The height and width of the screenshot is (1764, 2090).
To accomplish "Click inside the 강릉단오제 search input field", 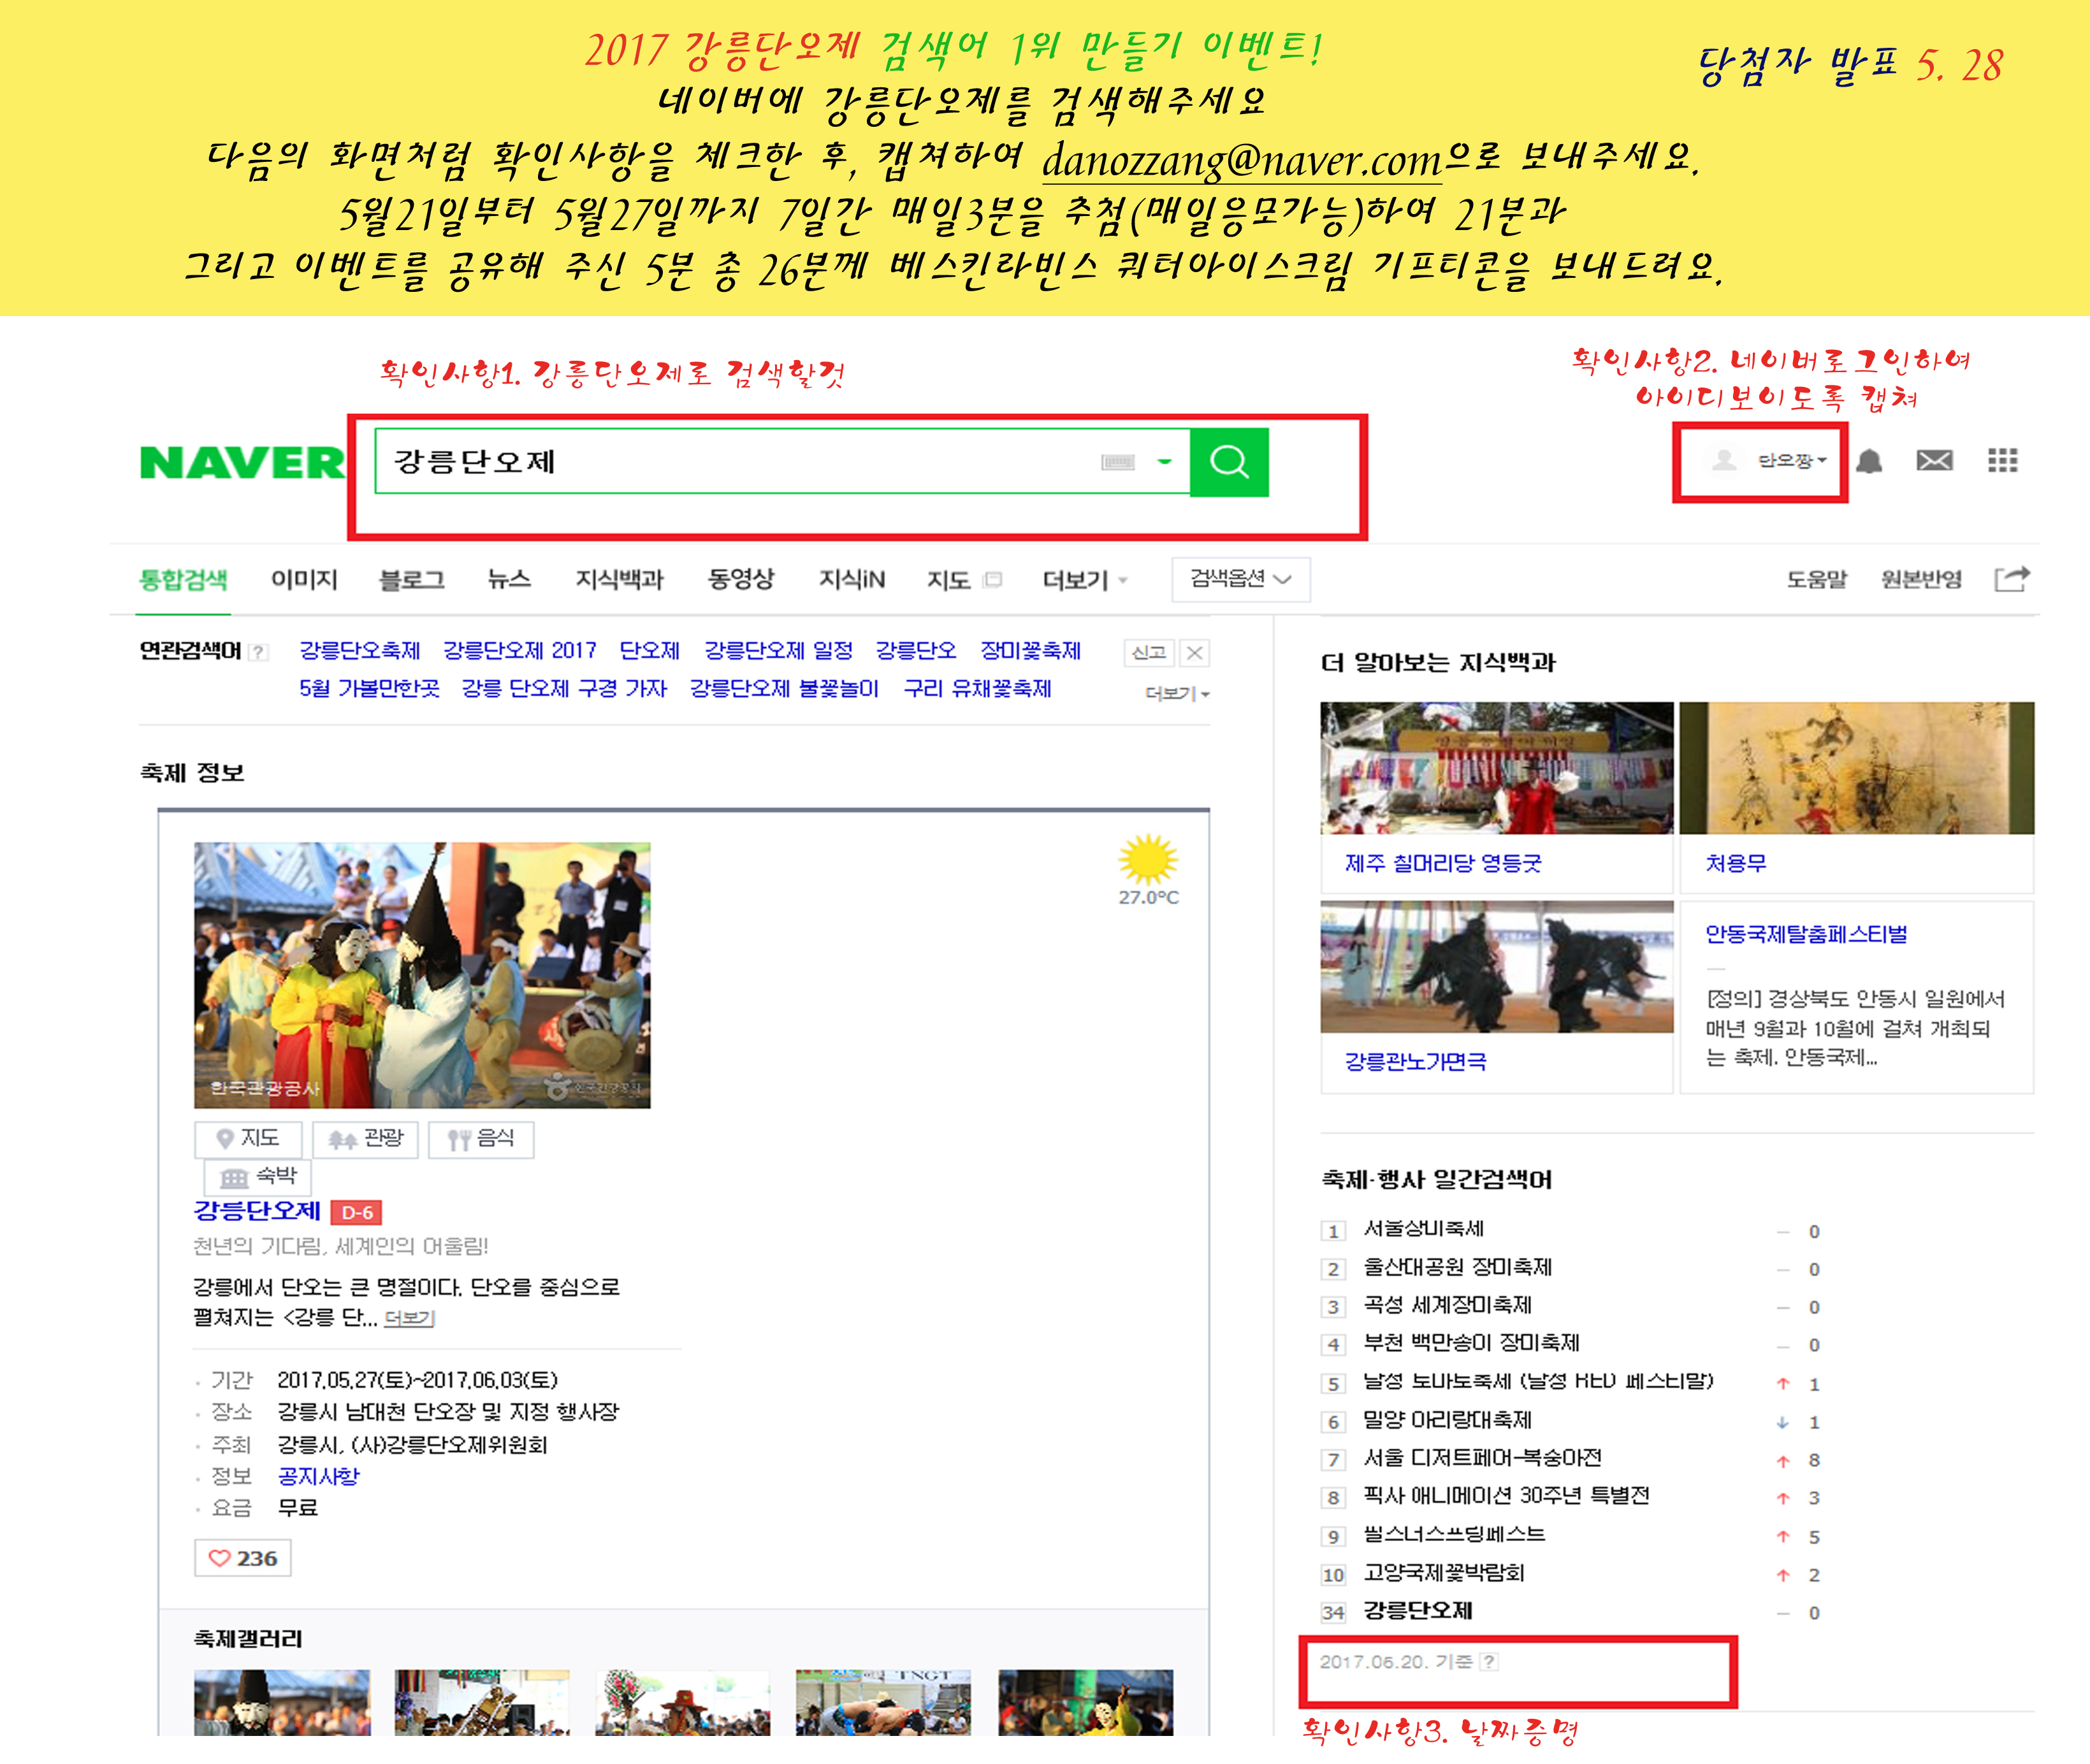I will pyautogui.click(x=700, y=462).
